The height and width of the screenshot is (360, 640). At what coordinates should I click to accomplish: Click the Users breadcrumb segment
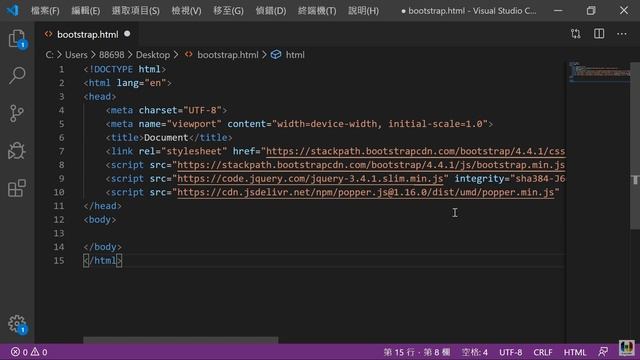click(x=76, y=55)
